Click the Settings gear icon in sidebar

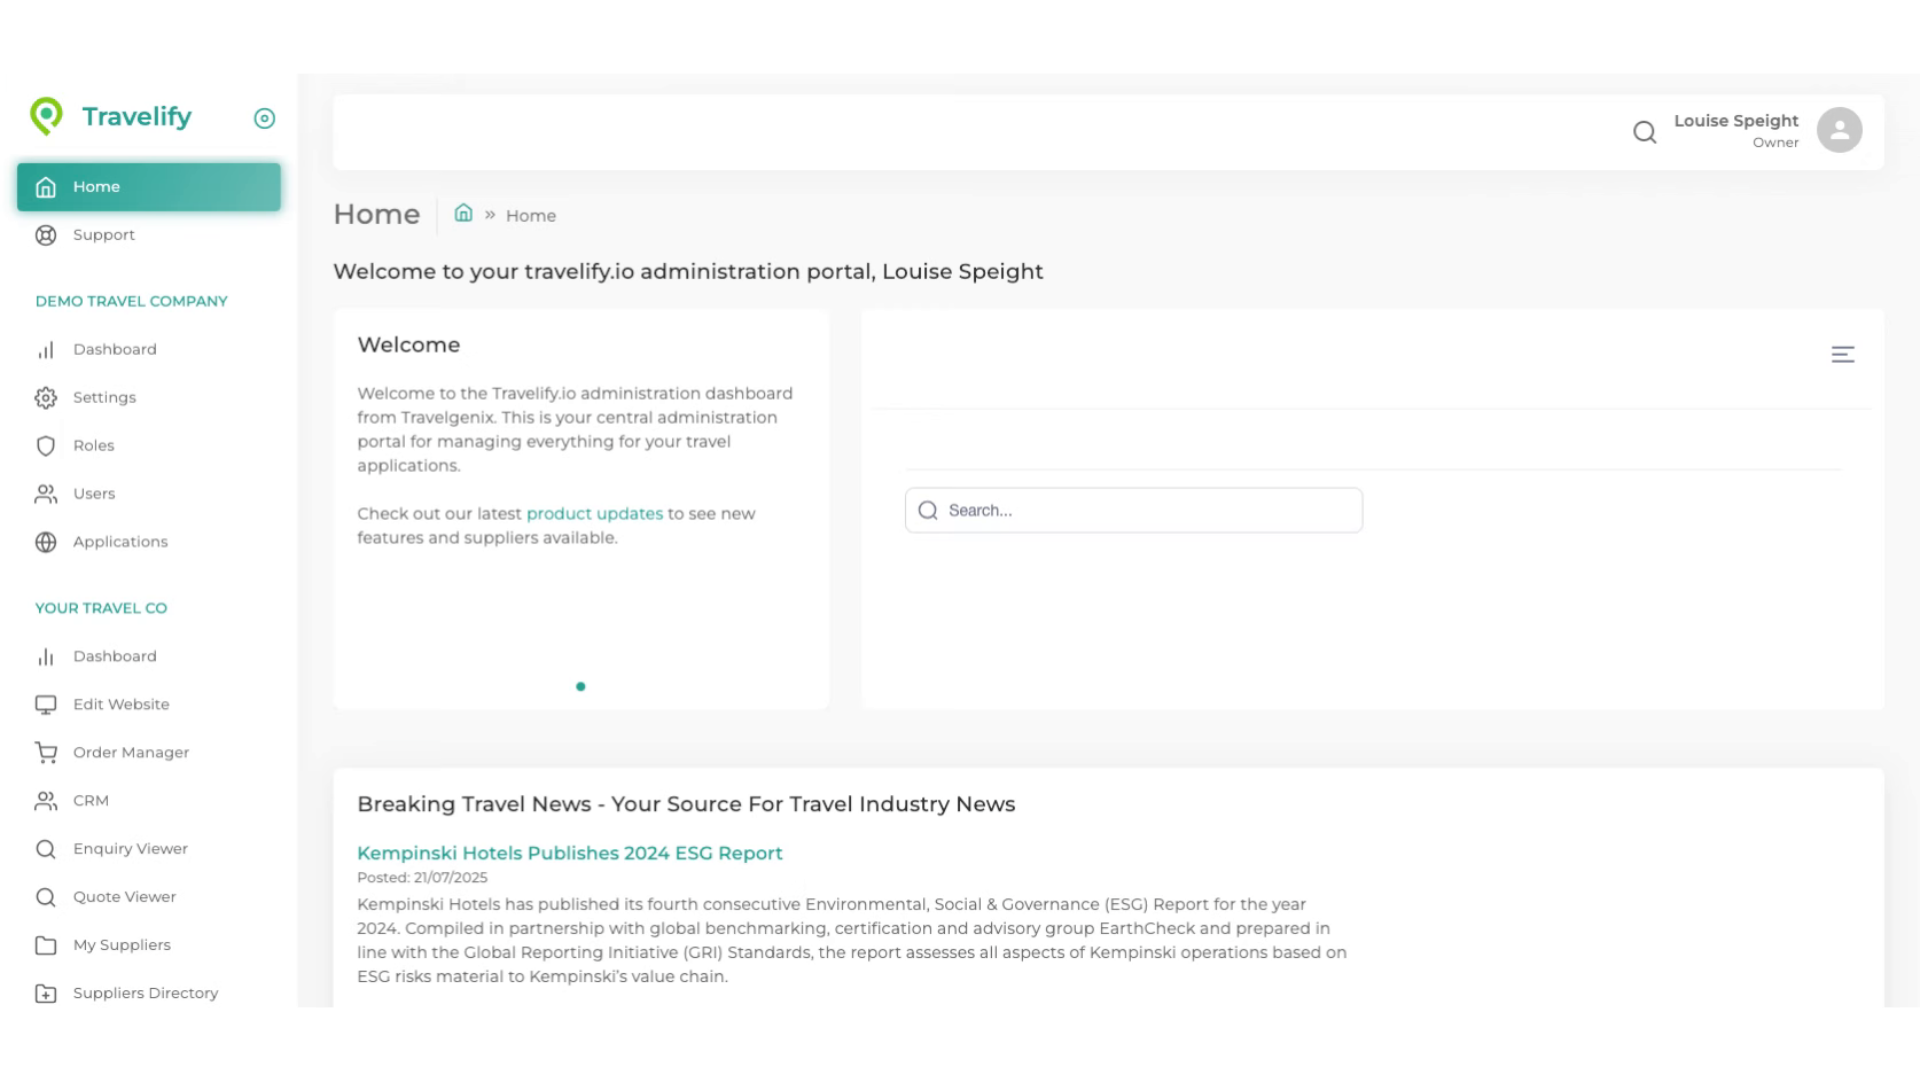pos(46,398)
